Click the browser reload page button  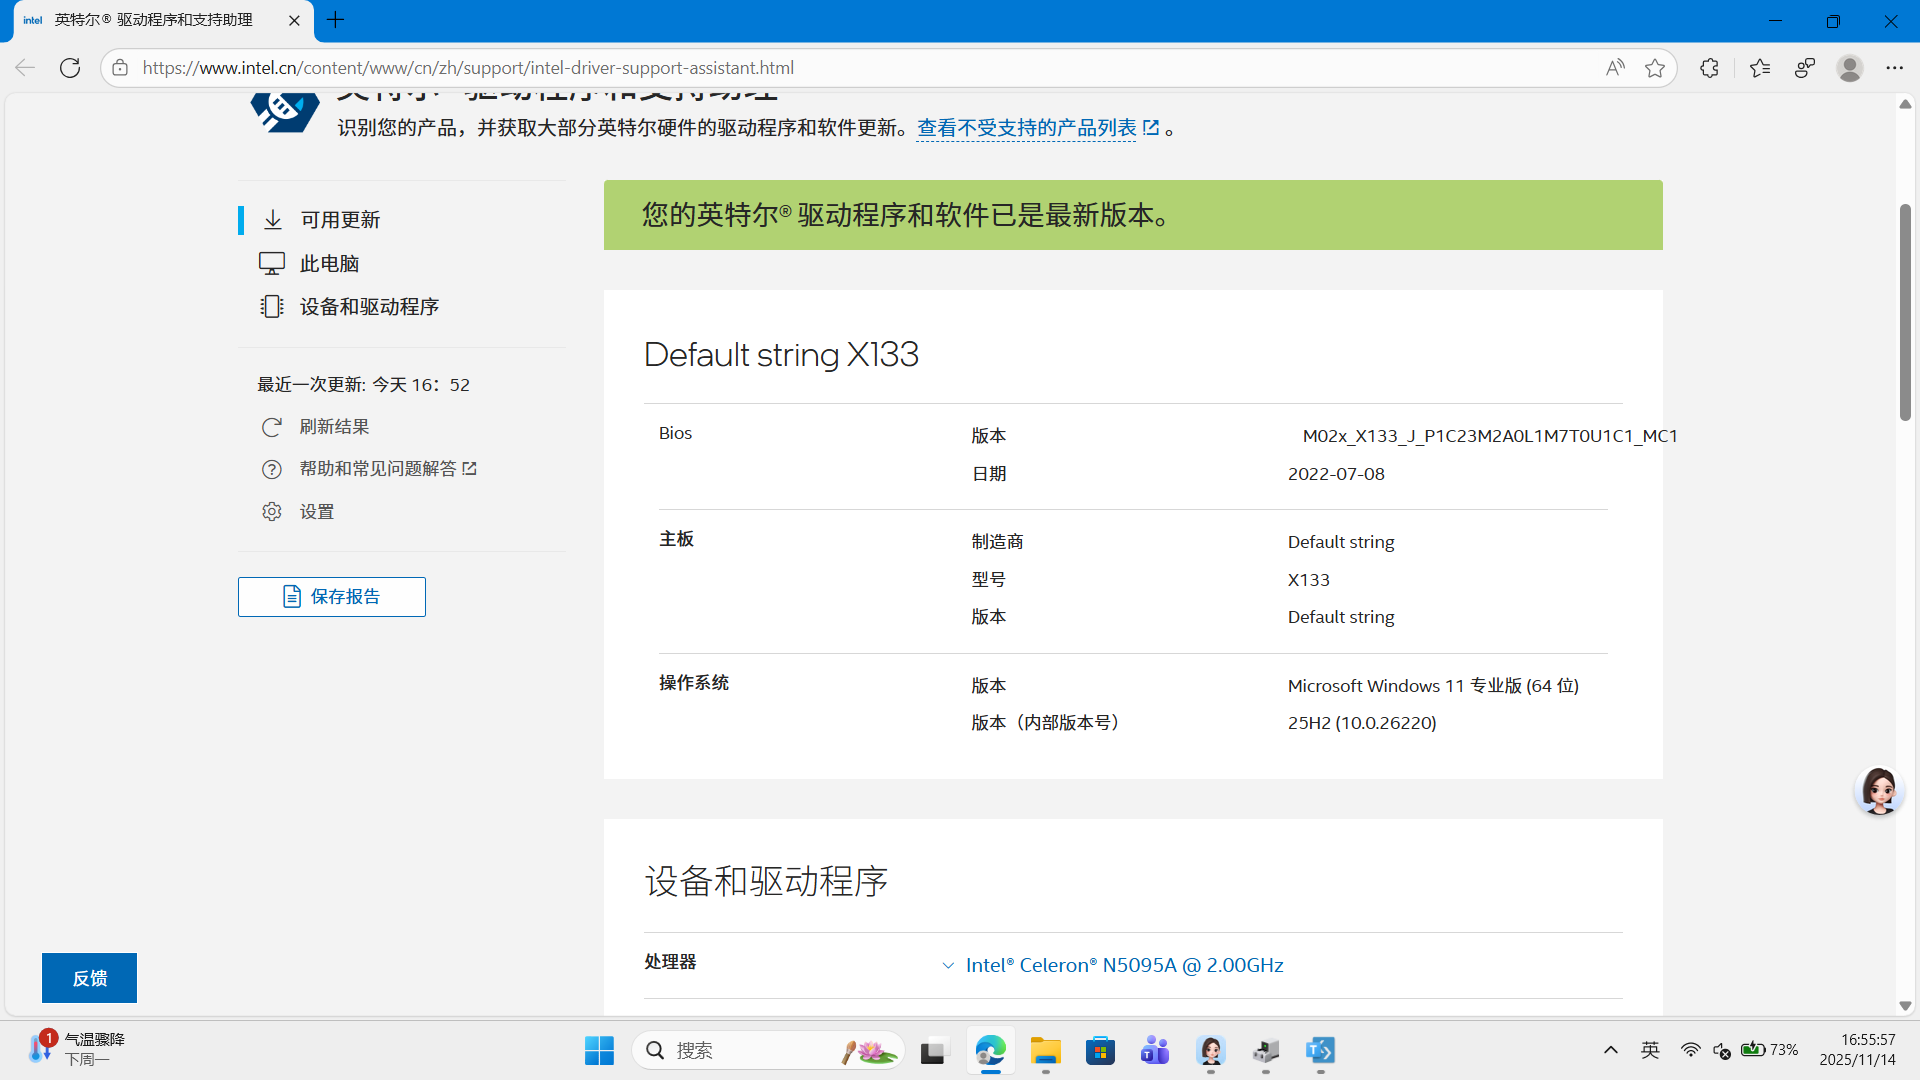pos(70,68)
